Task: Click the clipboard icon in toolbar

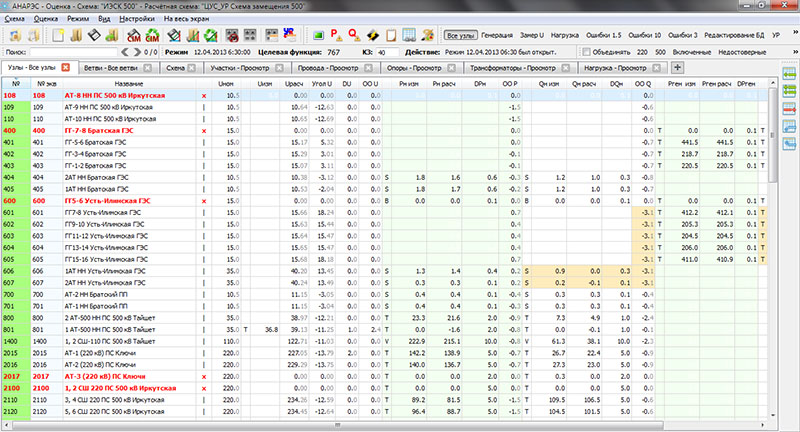Action: pos(391,35)
